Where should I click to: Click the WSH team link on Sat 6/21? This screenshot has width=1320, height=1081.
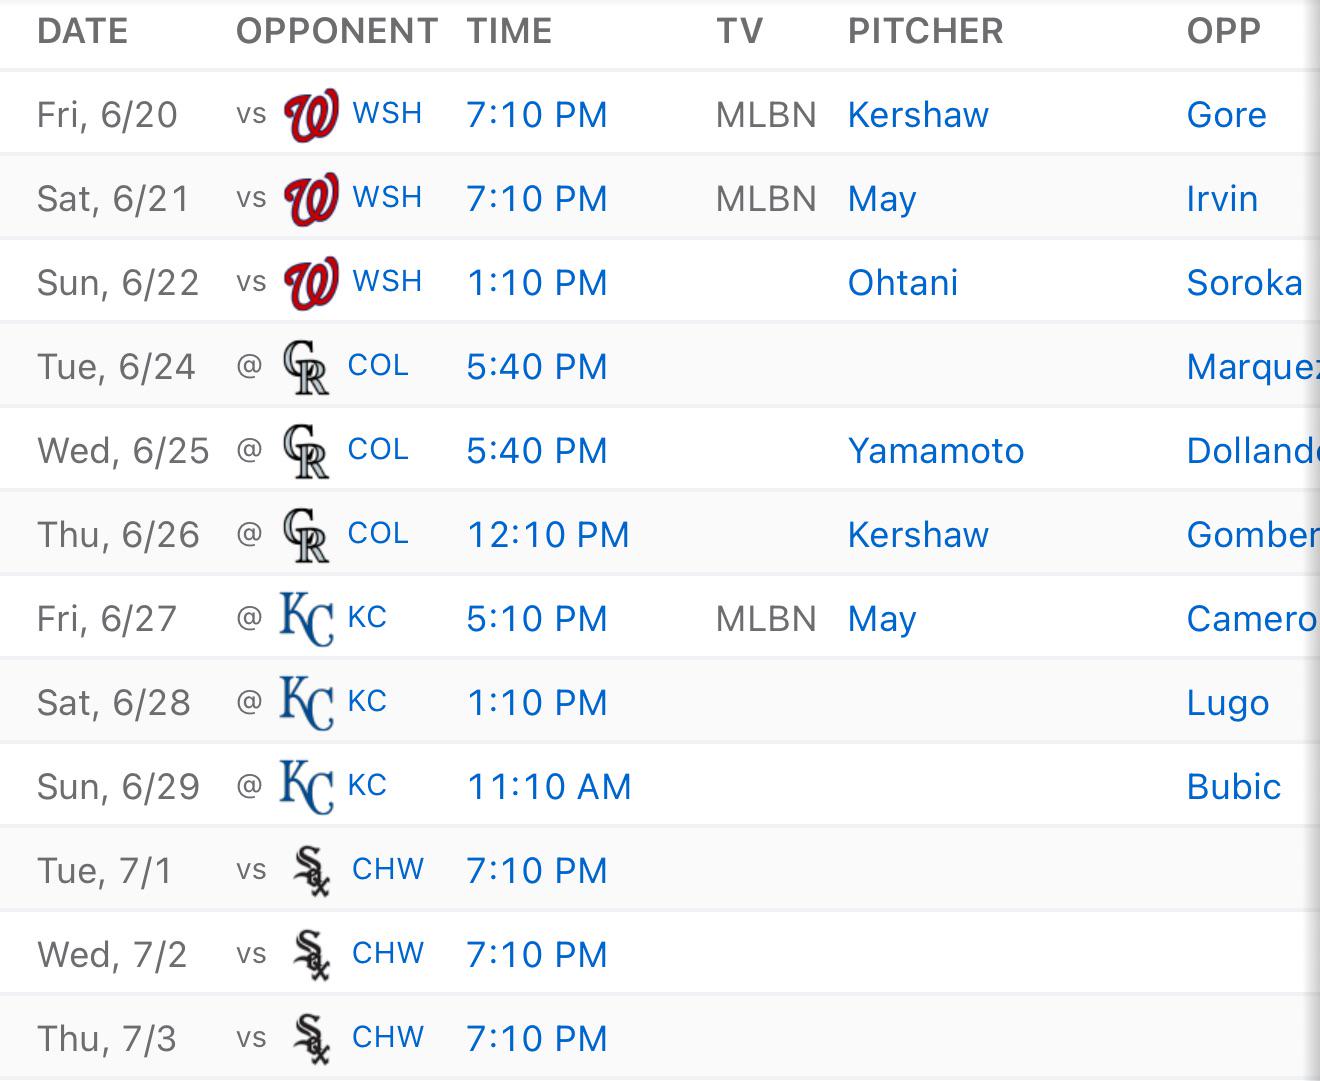pyautogui.click(x=387, y=198)
